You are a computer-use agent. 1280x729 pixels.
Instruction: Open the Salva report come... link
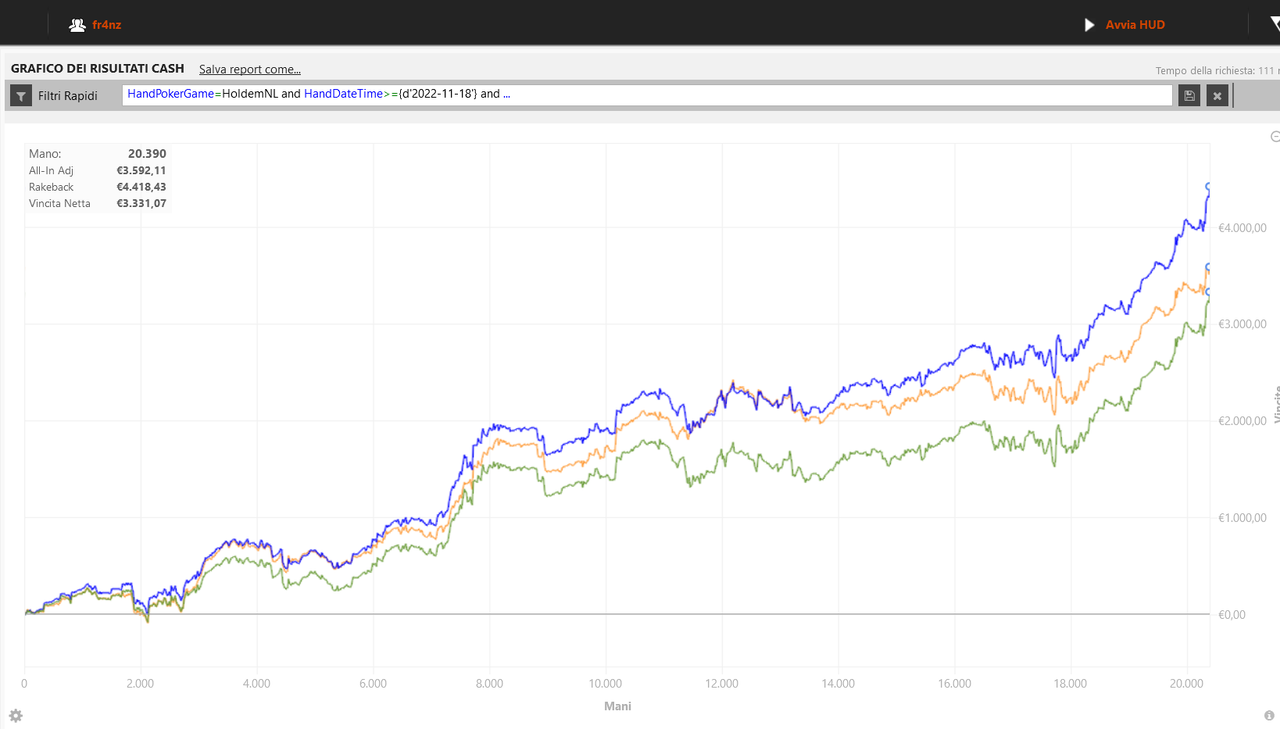click(250, 69)
